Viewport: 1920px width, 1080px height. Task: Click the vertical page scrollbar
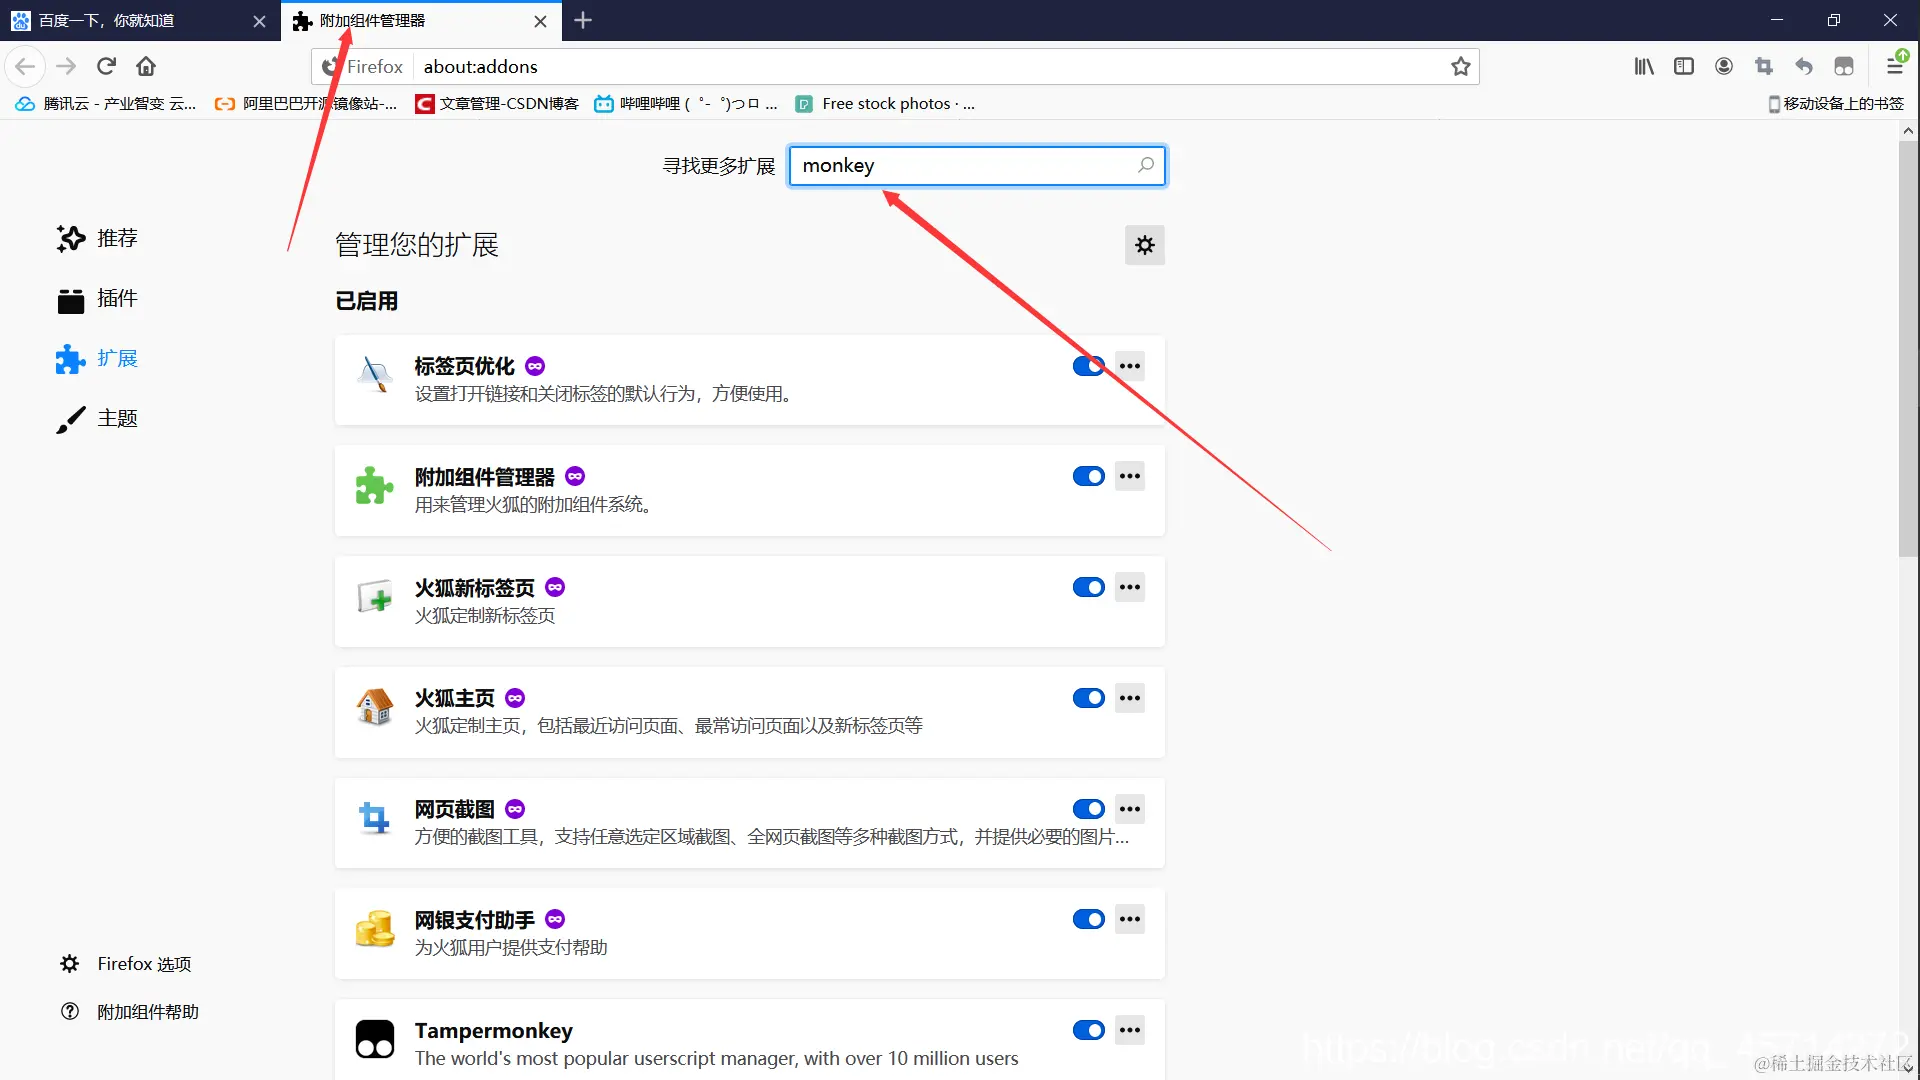coord(1908,350)
